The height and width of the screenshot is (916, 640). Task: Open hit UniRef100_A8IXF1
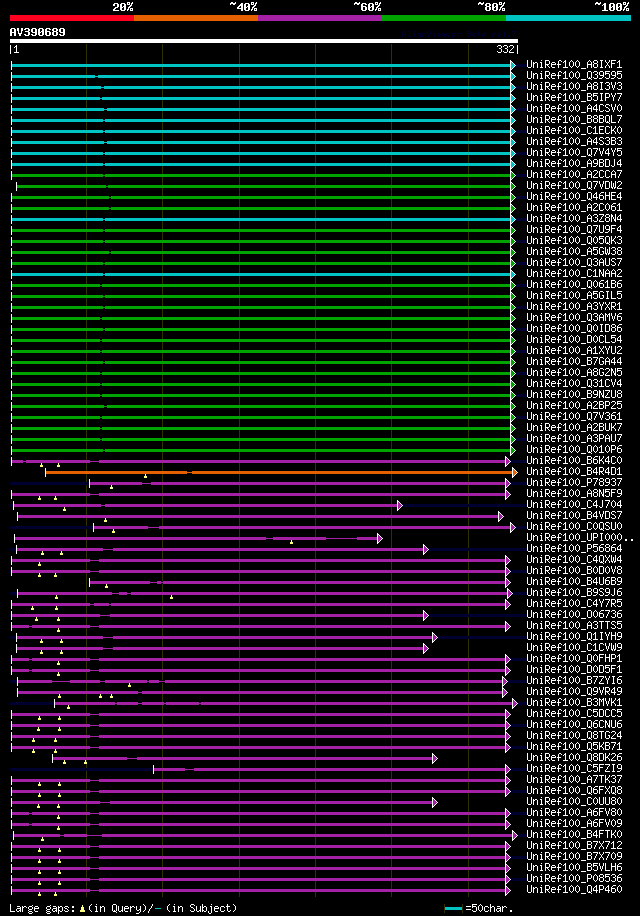pos(574,64)
